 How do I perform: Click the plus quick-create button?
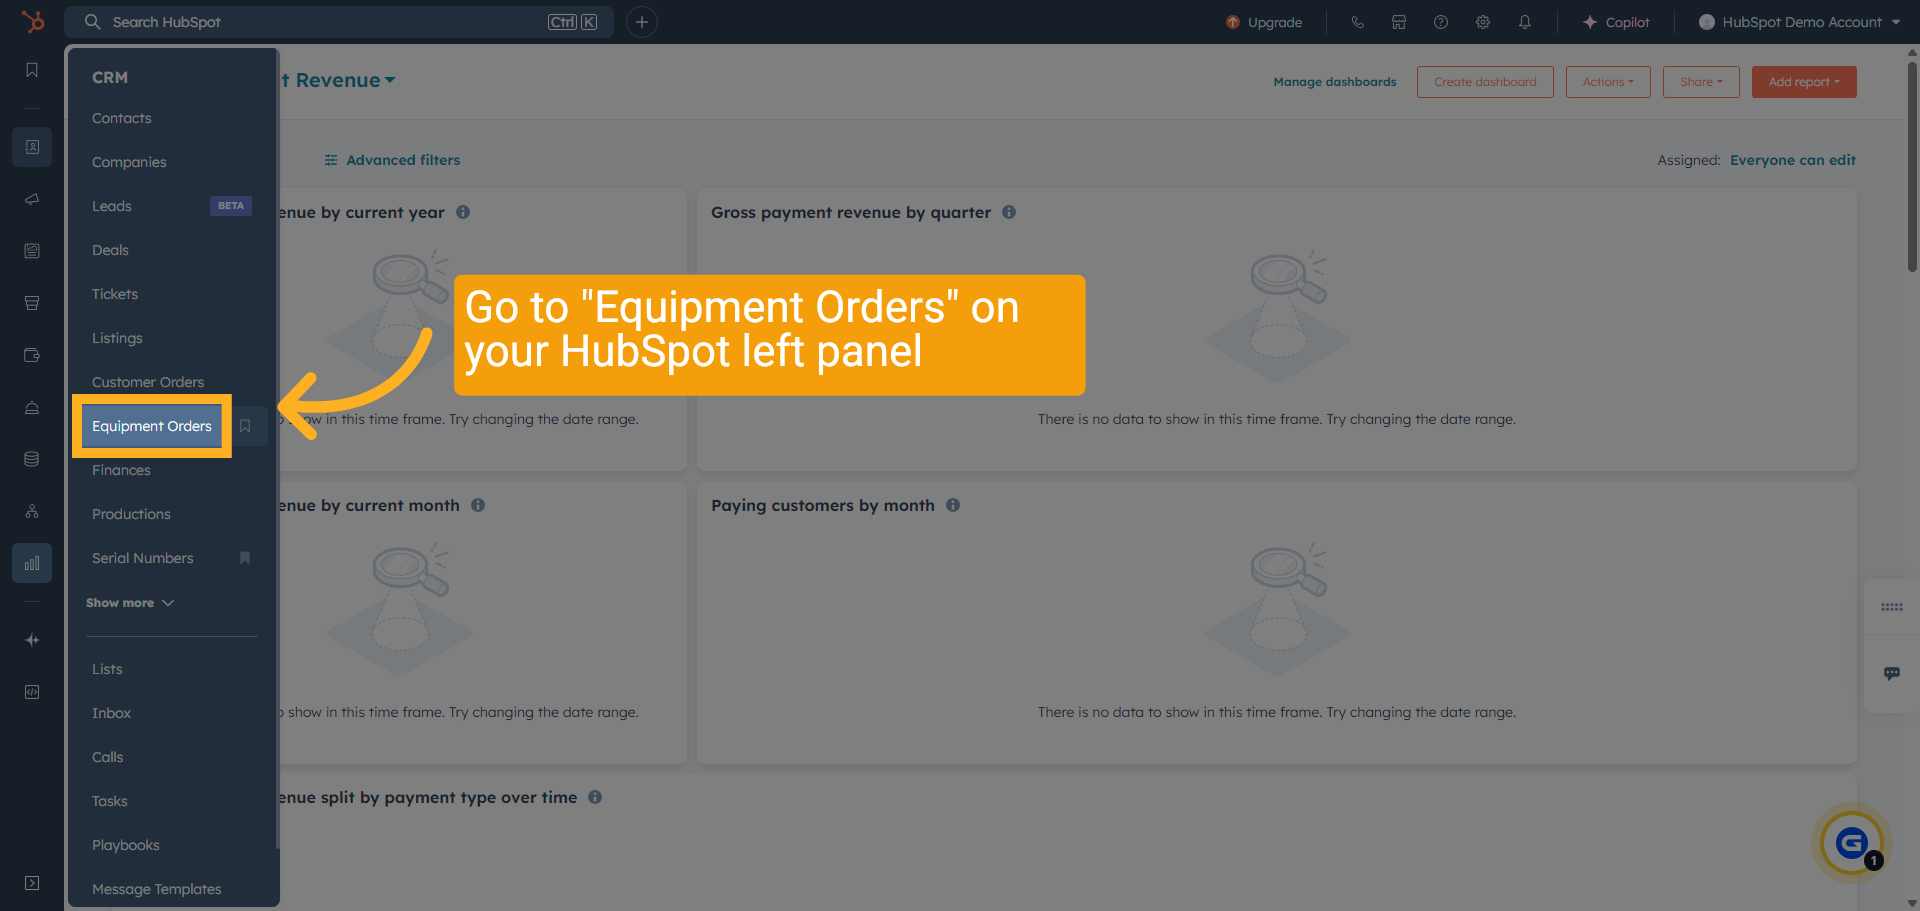click(642, 22)
